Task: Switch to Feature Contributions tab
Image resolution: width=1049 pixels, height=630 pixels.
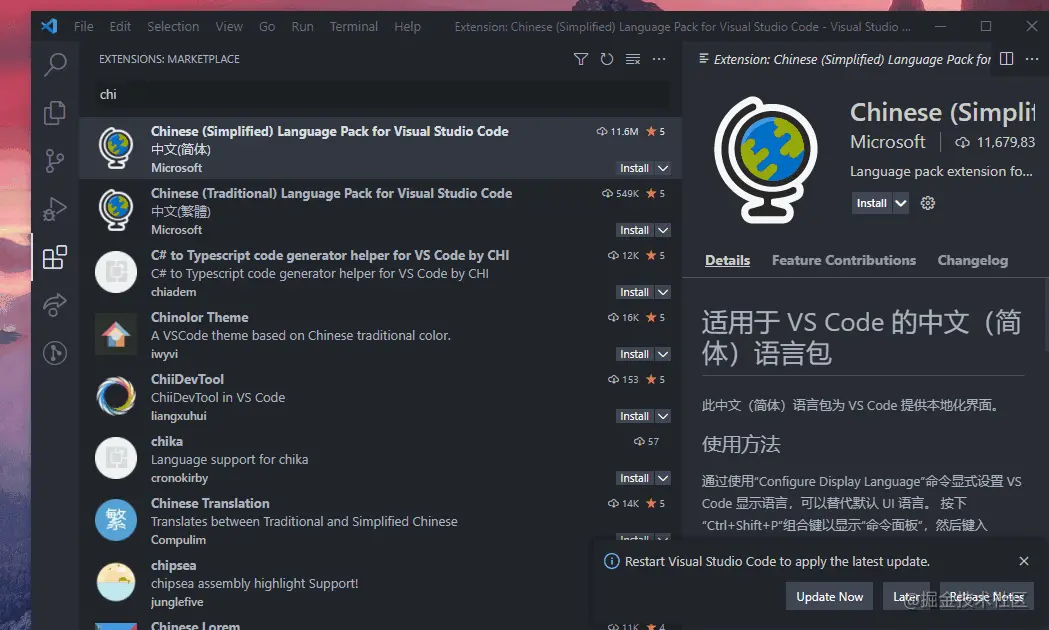Action: (844, 260)
